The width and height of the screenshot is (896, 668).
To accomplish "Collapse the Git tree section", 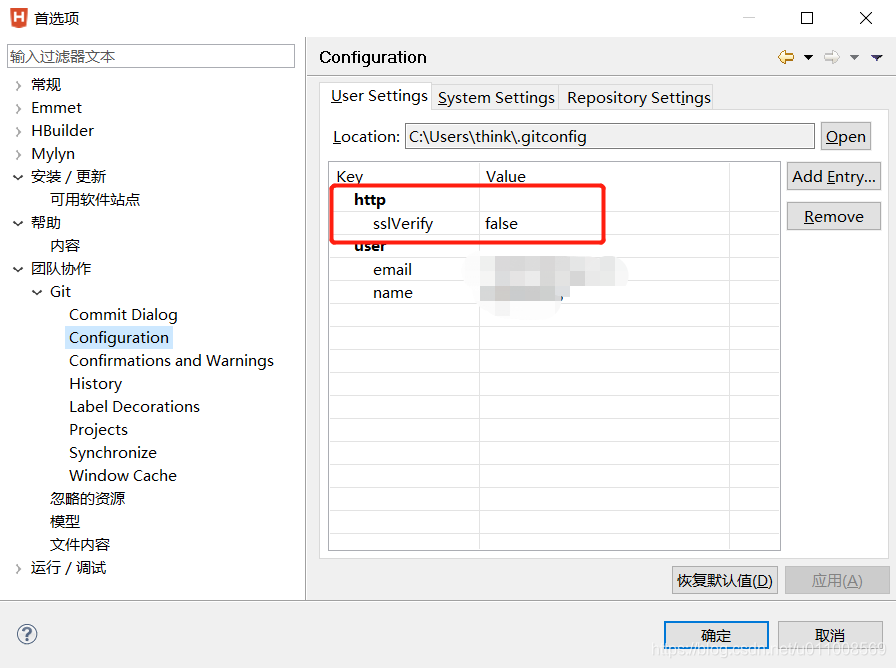I will (37, 291).
